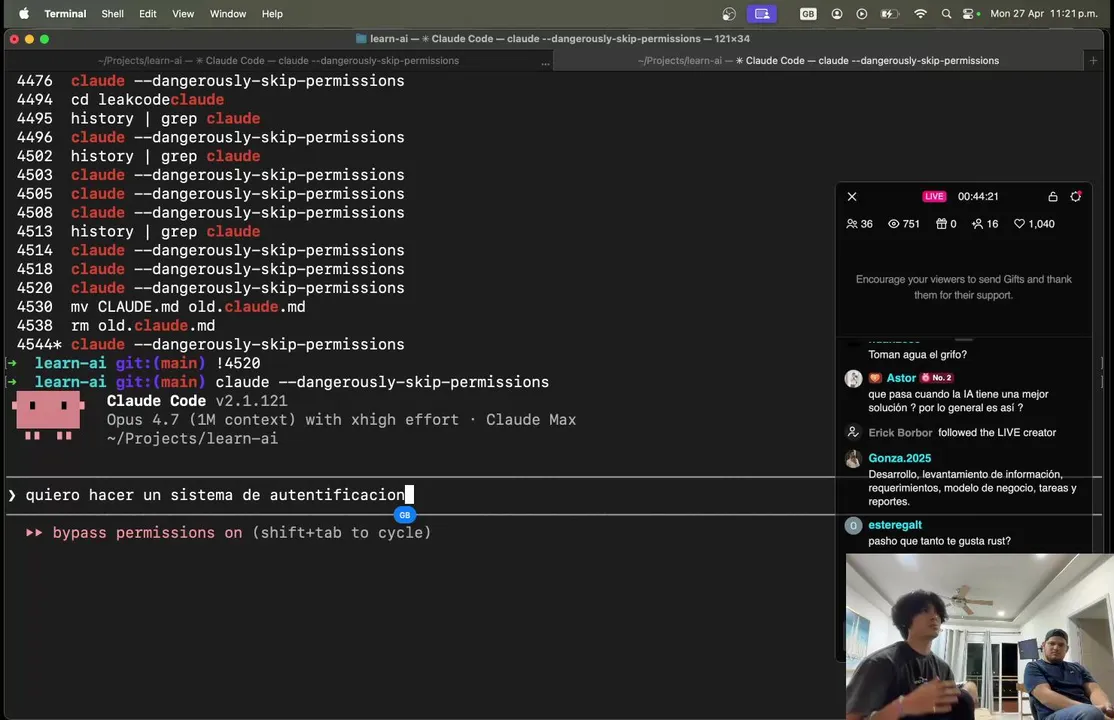
Task: Click the ~/Projects/learn-ai path under Claude Code
Action: (192, 439)
